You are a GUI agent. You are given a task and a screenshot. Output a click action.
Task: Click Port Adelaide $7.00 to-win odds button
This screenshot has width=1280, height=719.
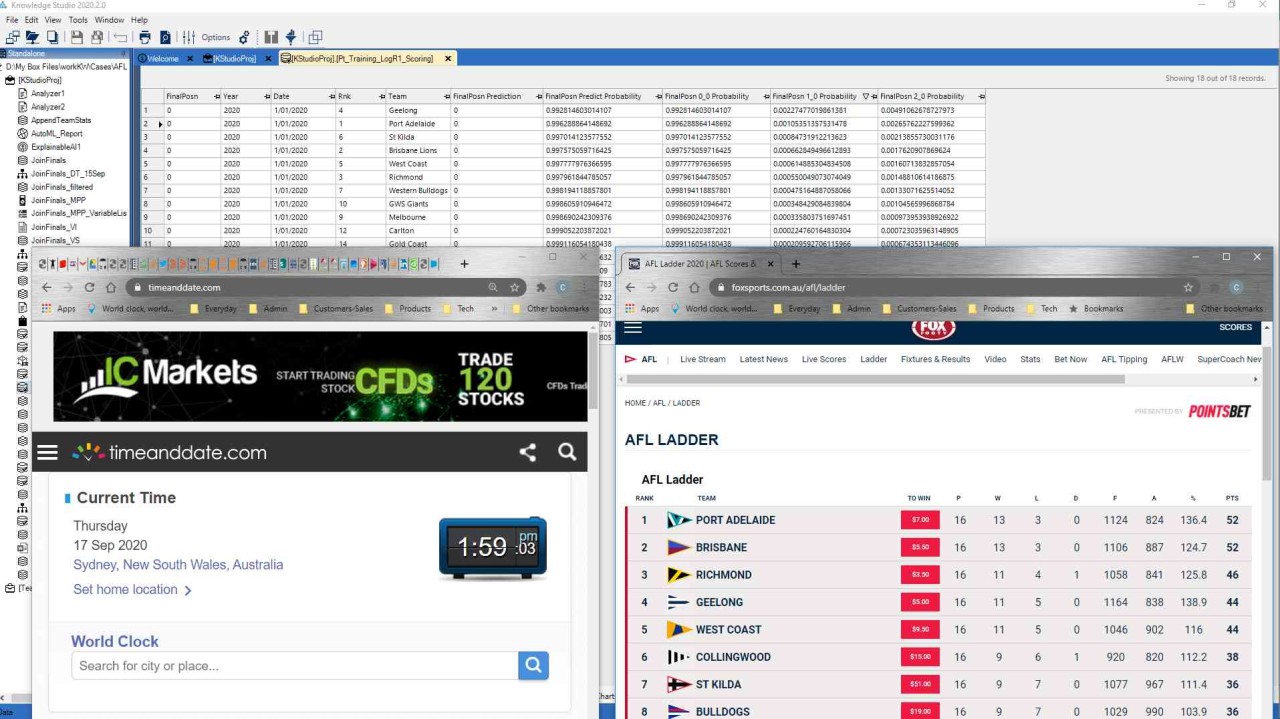click(920, 520)
